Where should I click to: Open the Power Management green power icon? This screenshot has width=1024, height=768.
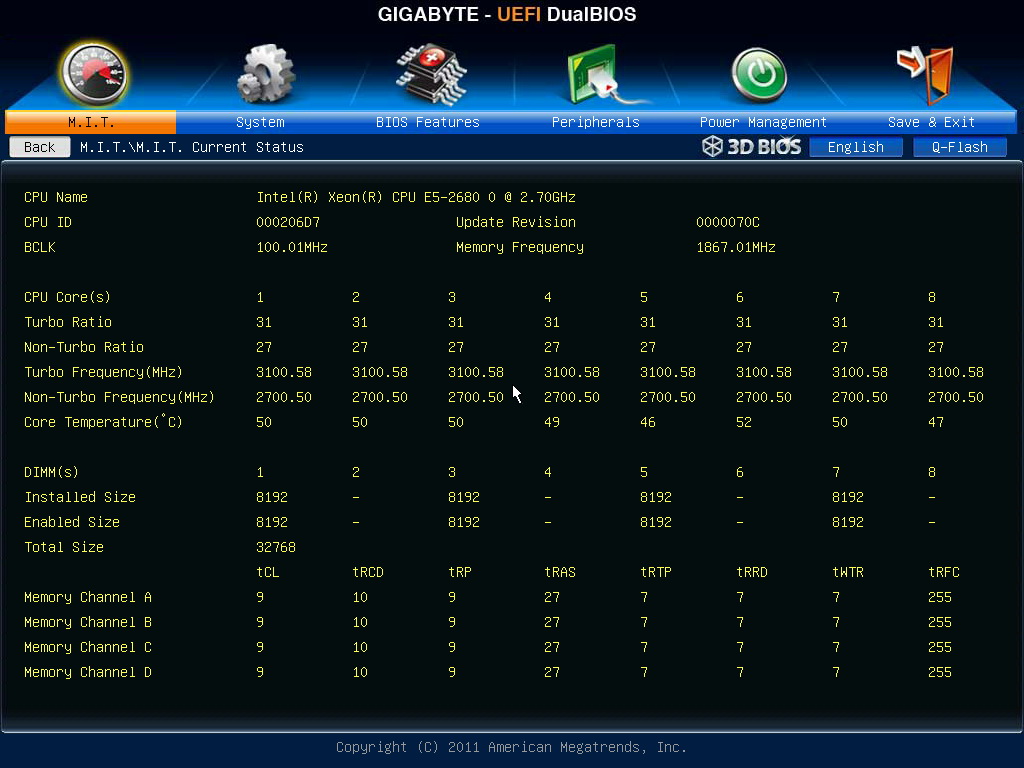[759, 75]
